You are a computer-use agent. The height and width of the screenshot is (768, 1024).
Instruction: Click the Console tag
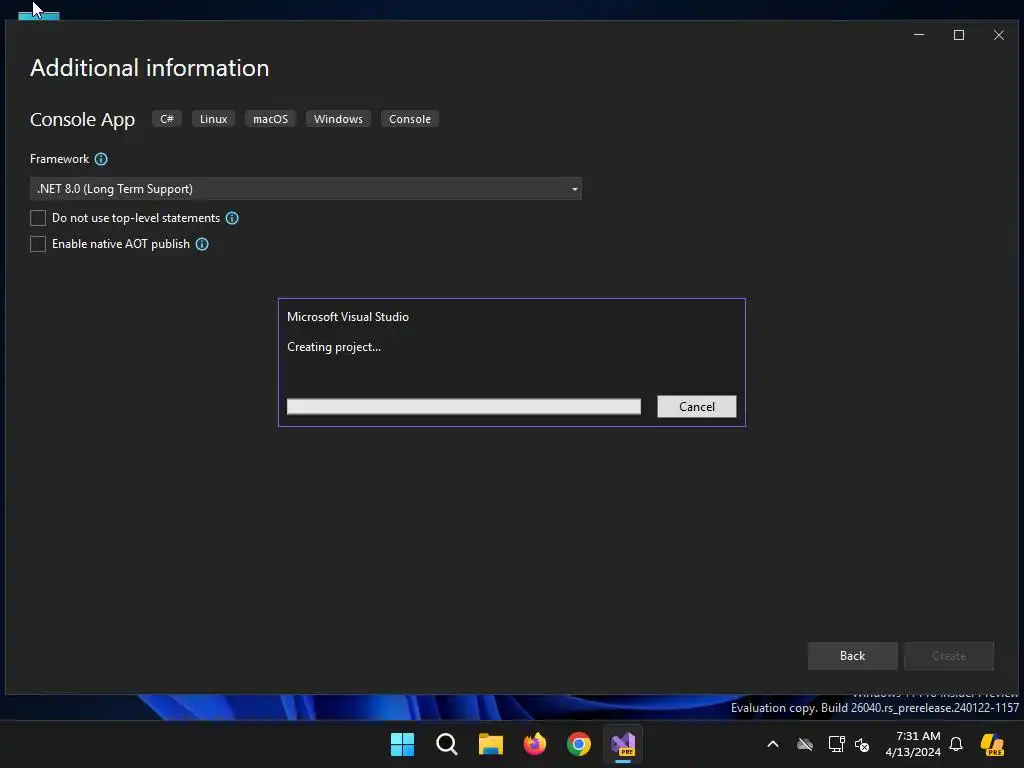[410, 119]
